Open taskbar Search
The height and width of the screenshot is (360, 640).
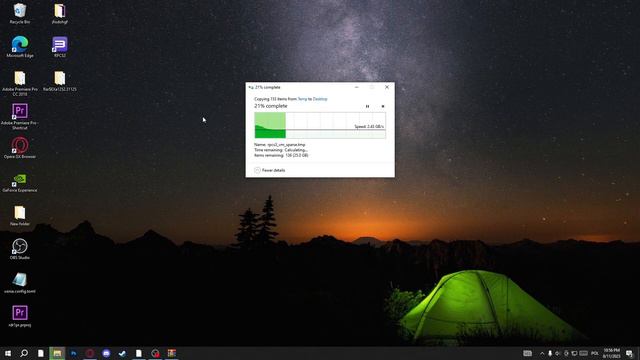click(x=24, y=353)
